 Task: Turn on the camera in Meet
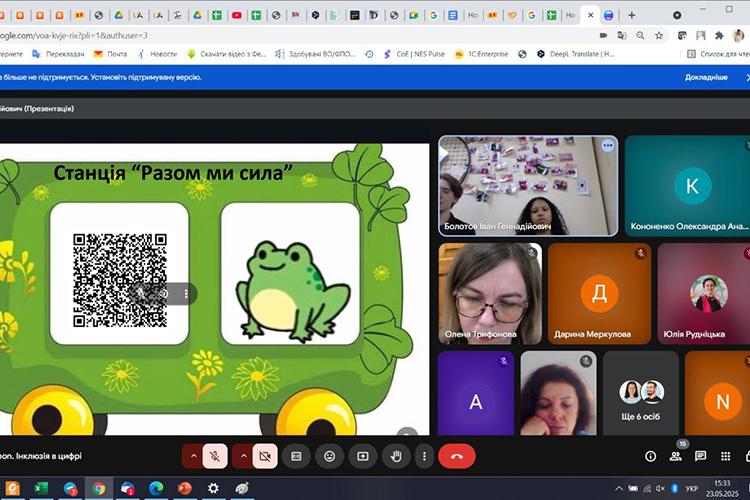265,456
